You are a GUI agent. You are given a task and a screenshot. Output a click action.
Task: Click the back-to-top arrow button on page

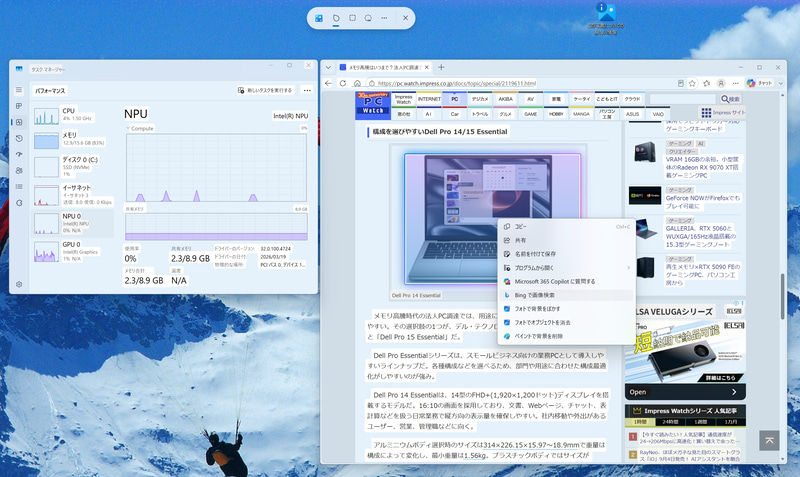click(x=769, y=440)
